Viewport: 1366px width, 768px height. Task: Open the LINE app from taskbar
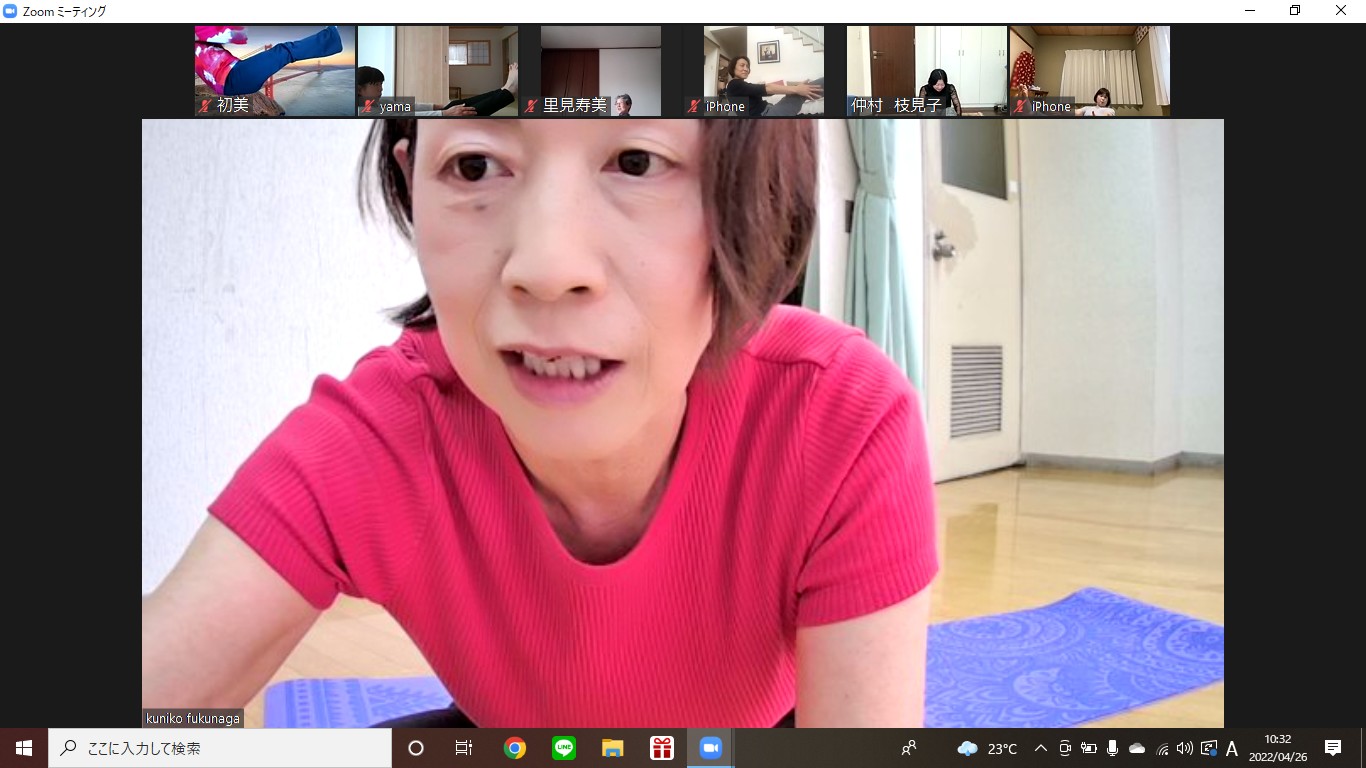coord(564,748)
